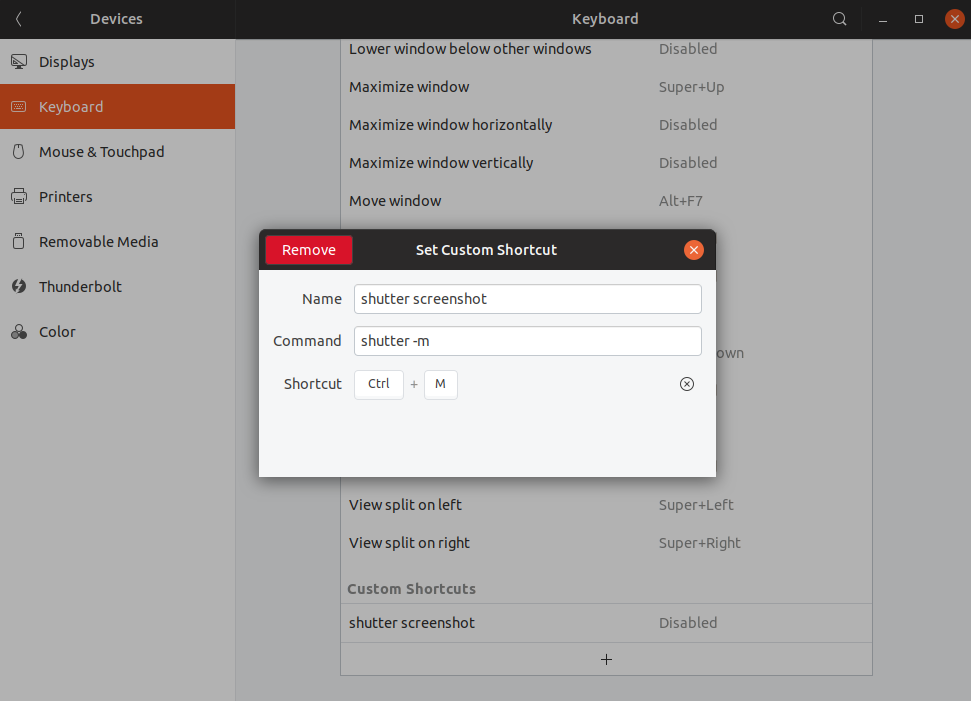
Task: Open Printers settings
Action: pos(65,196)
